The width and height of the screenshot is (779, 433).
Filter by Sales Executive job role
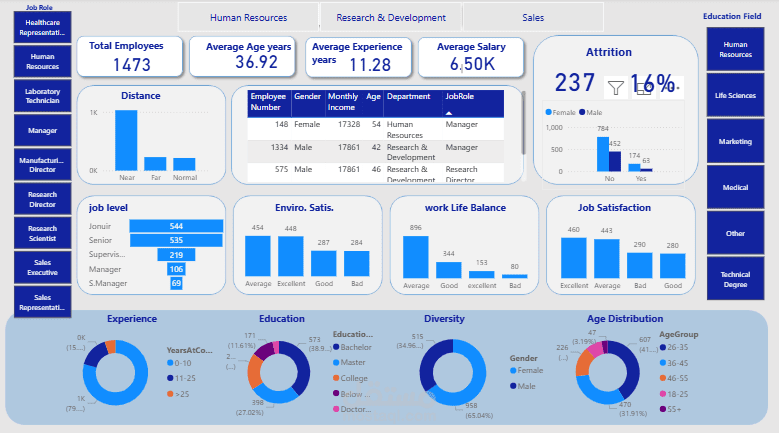point(43,267)
